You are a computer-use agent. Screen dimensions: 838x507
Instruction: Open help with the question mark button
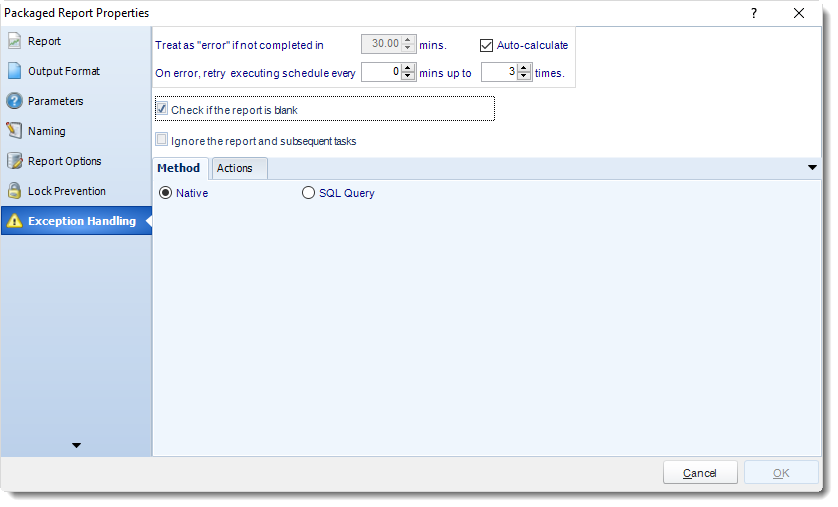(754, 13)
